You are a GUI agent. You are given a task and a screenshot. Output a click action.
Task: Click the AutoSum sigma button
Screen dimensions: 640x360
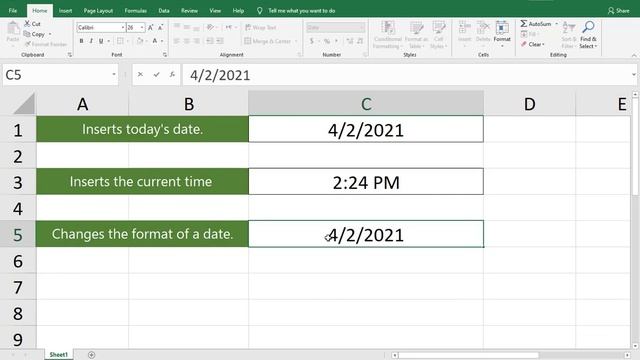536,24
